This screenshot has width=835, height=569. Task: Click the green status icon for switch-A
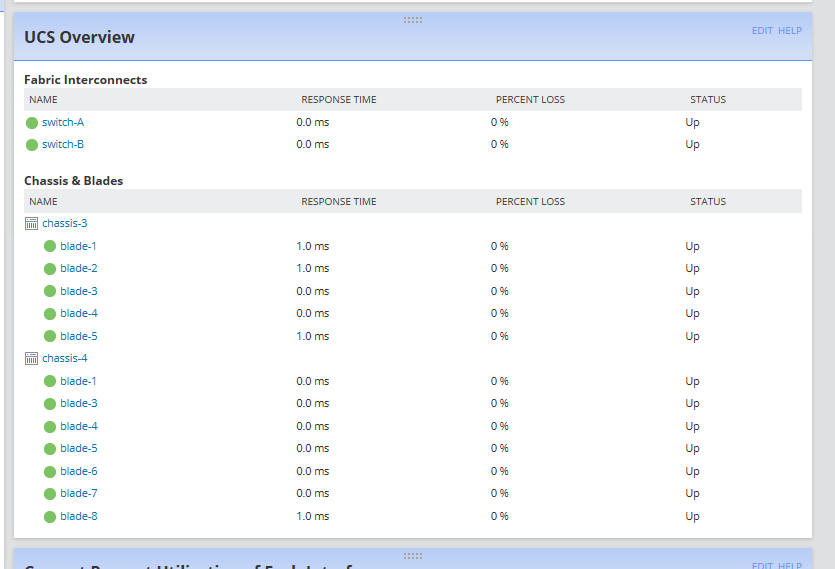[x=32, y=123]
